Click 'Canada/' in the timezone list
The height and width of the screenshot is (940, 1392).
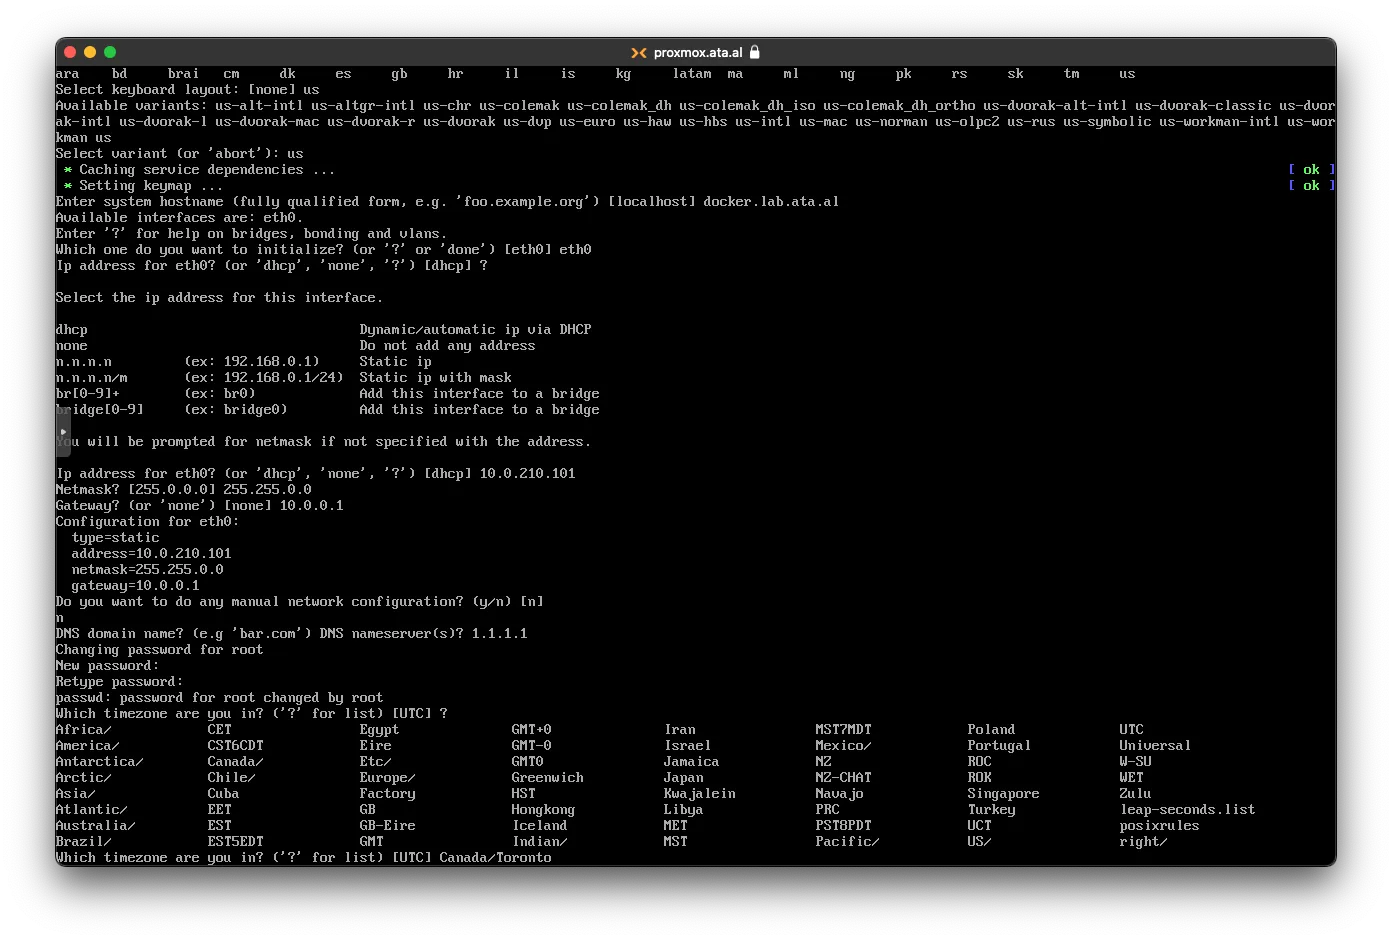236,762
